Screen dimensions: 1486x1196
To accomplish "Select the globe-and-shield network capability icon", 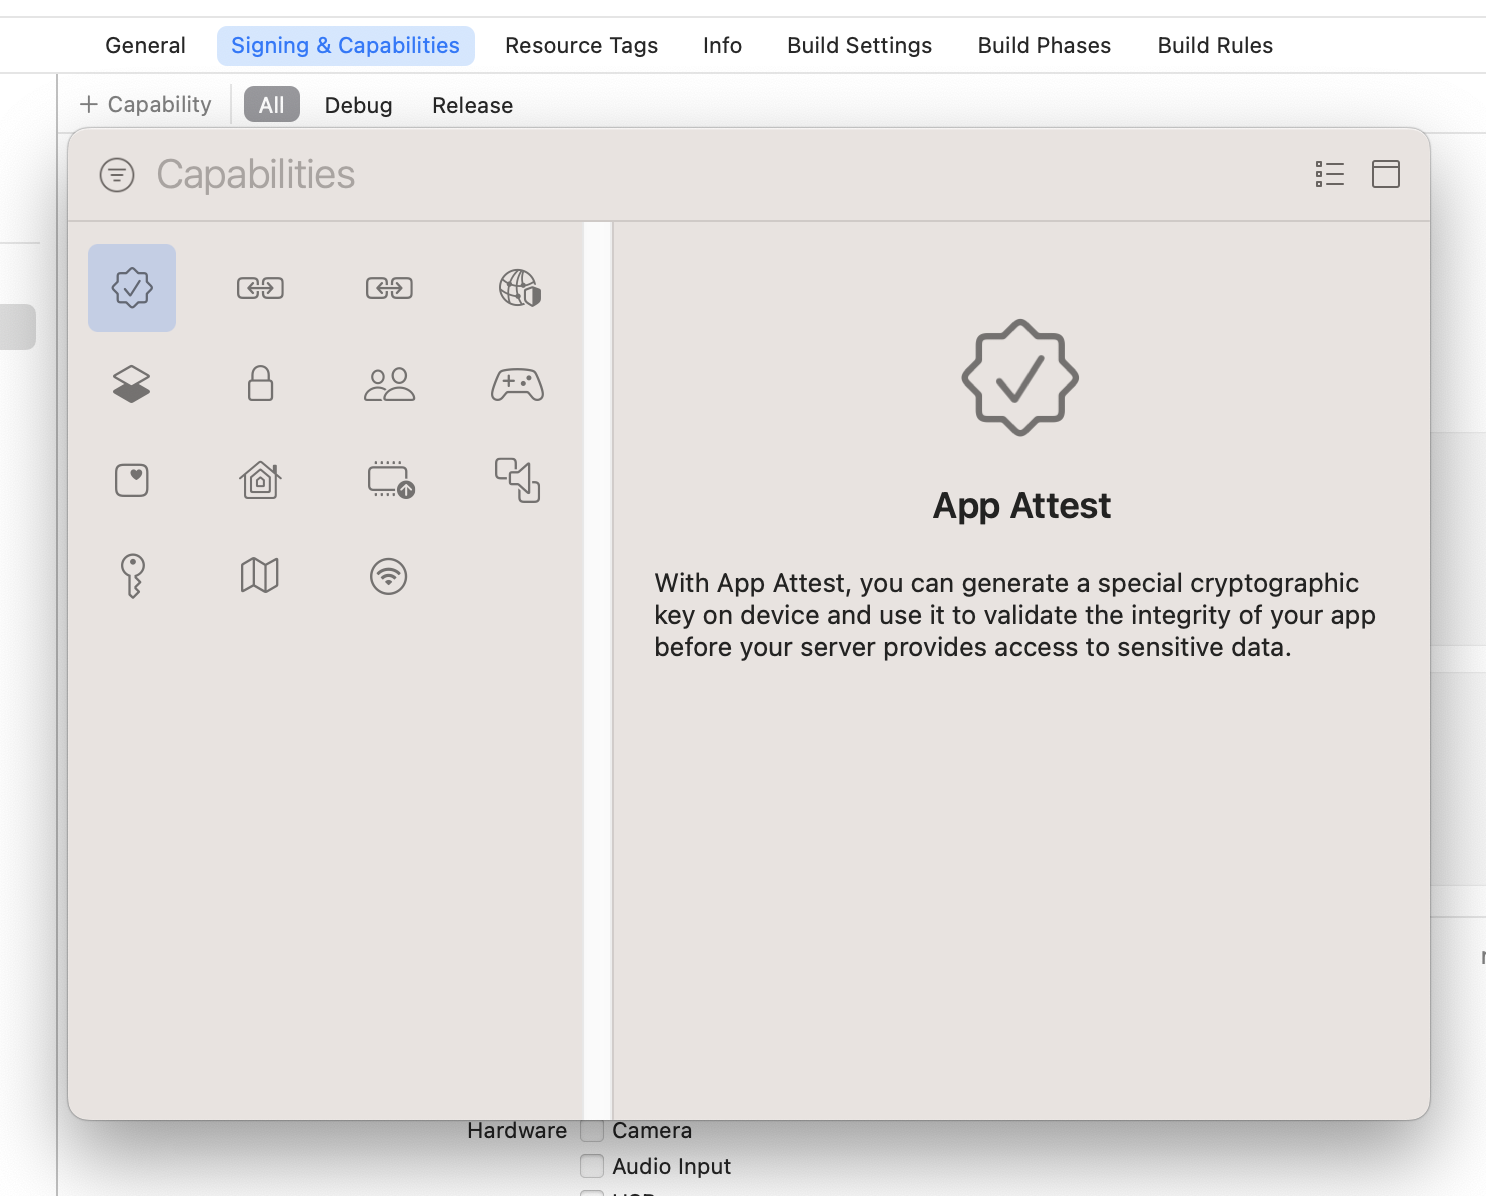I will (517, 288).
